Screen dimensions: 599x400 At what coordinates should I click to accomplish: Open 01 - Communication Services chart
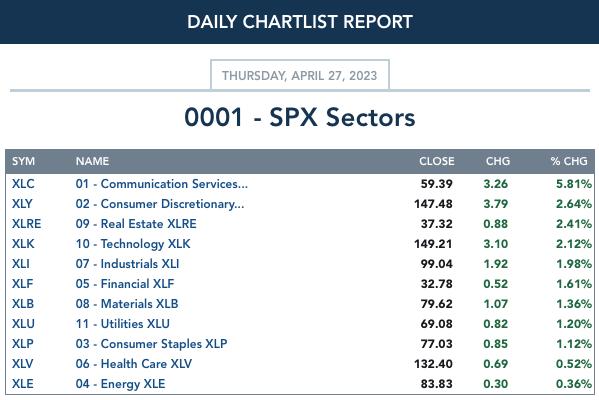tap(162, 184)
